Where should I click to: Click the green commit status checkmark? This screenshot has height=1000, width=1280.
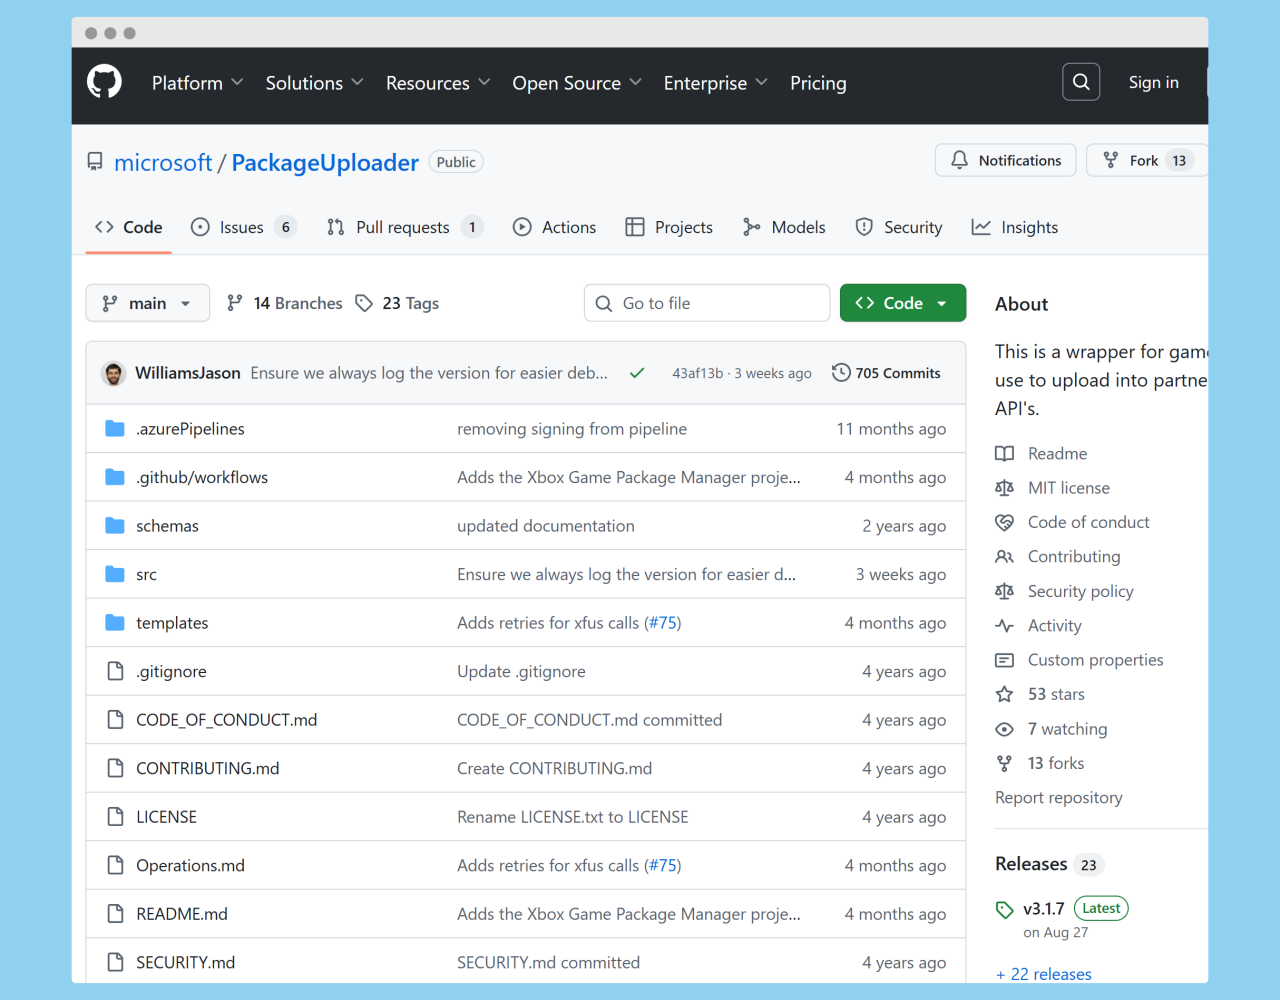(x=636, y=373)
